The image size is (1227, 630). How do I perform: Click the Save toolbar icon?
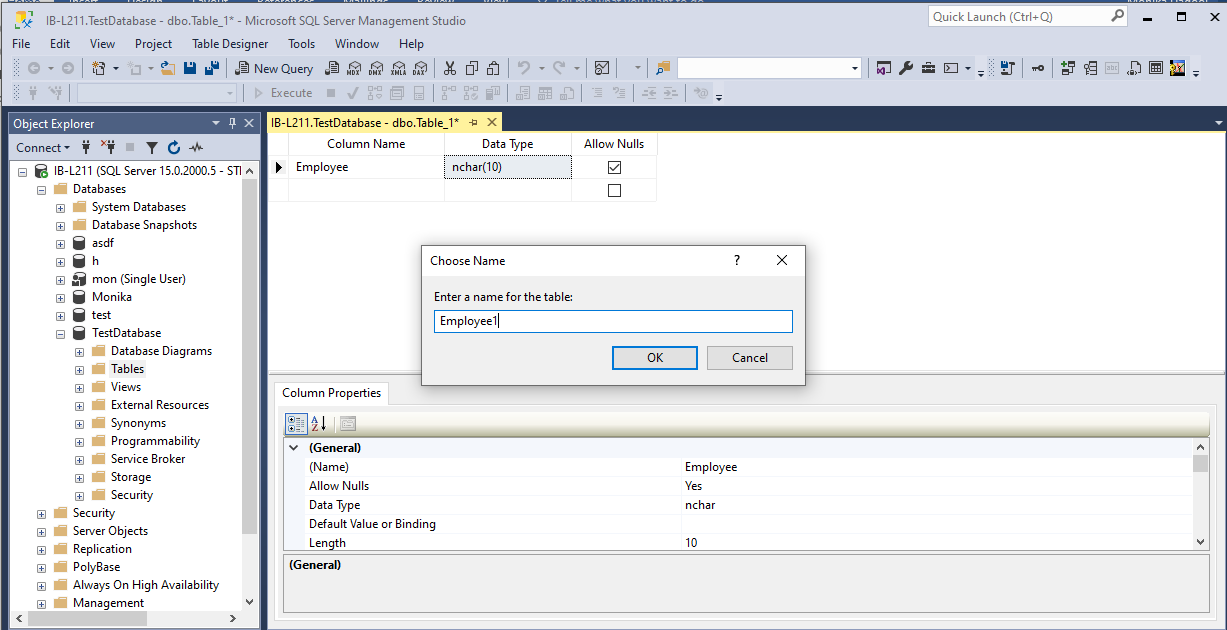(190, 68)
